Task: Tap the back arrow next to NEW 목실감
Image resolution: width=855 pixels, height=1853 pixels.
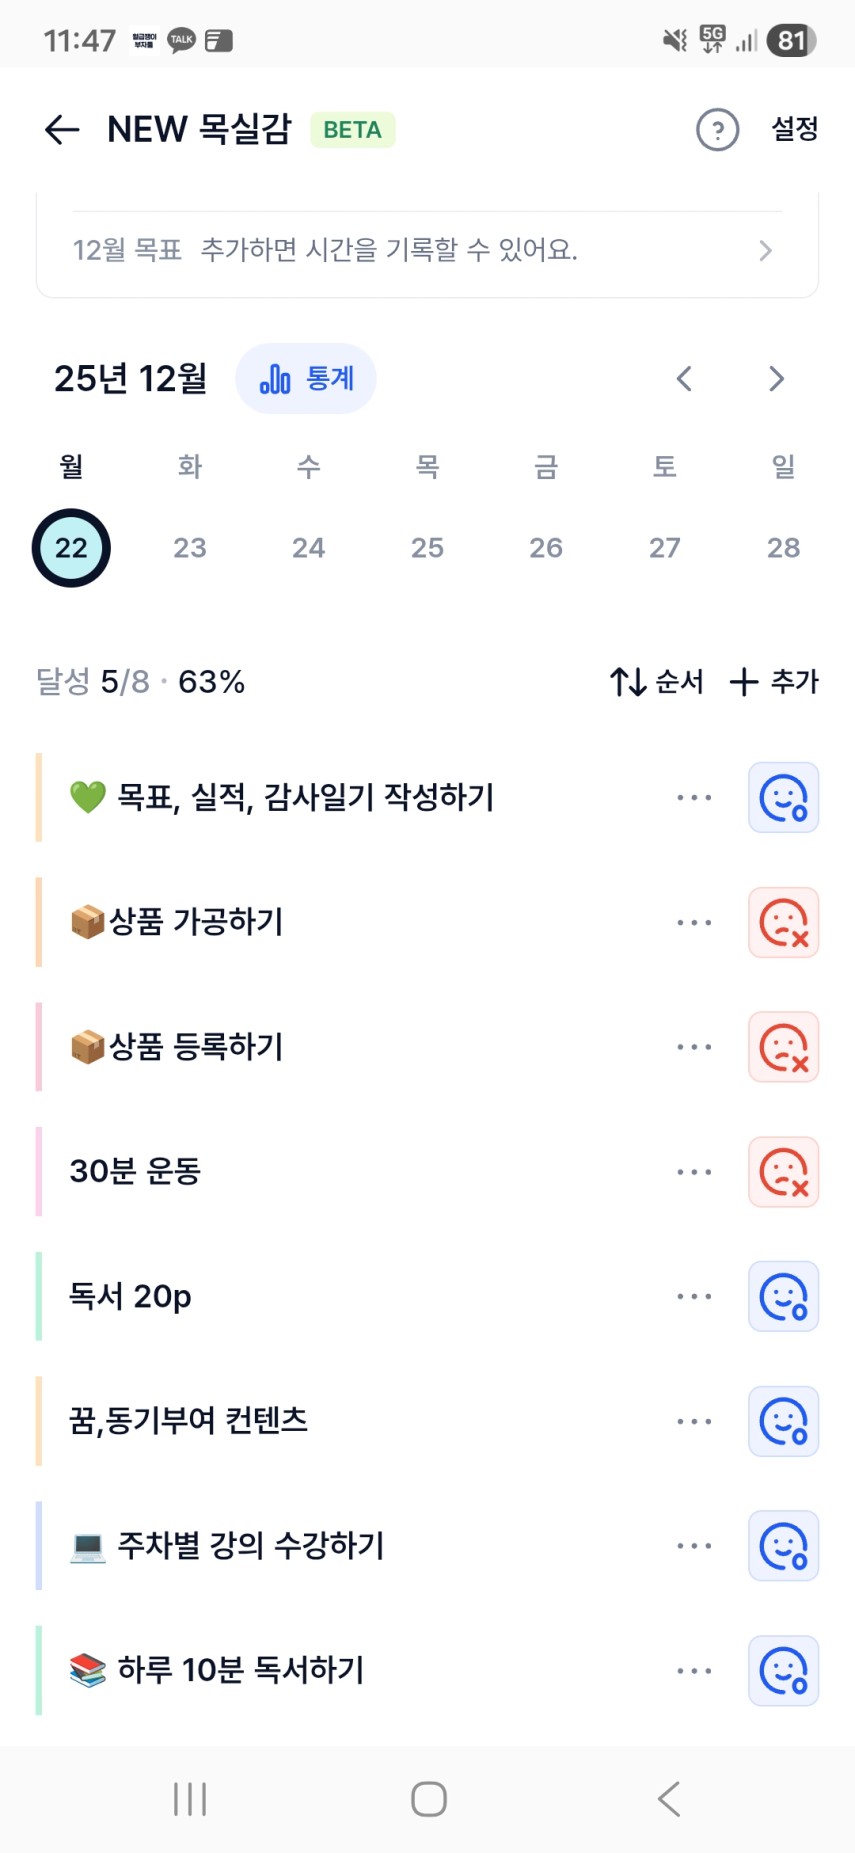Action: coord(62,130)
